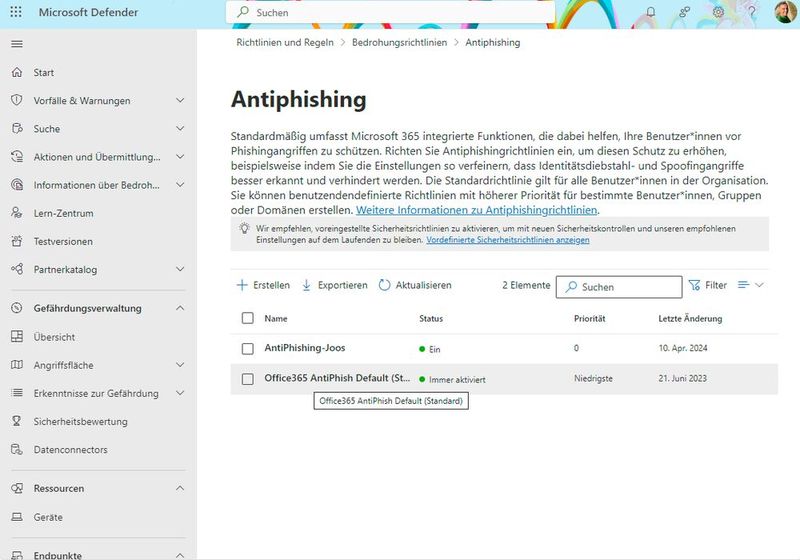Screen dimensions: 800x560
Task: Focus the policy list Suchen field
Action: click(619, 287)
